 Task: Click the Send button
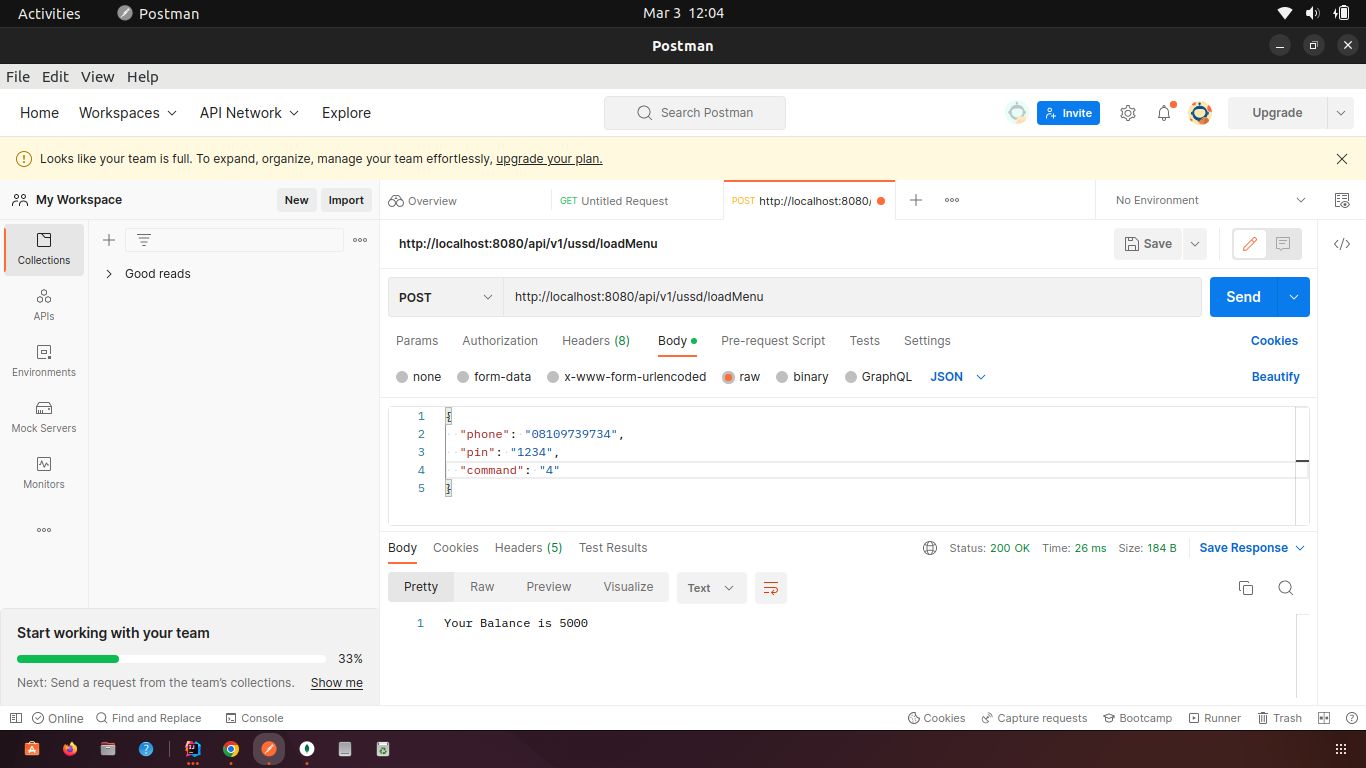pos(1243,297)
